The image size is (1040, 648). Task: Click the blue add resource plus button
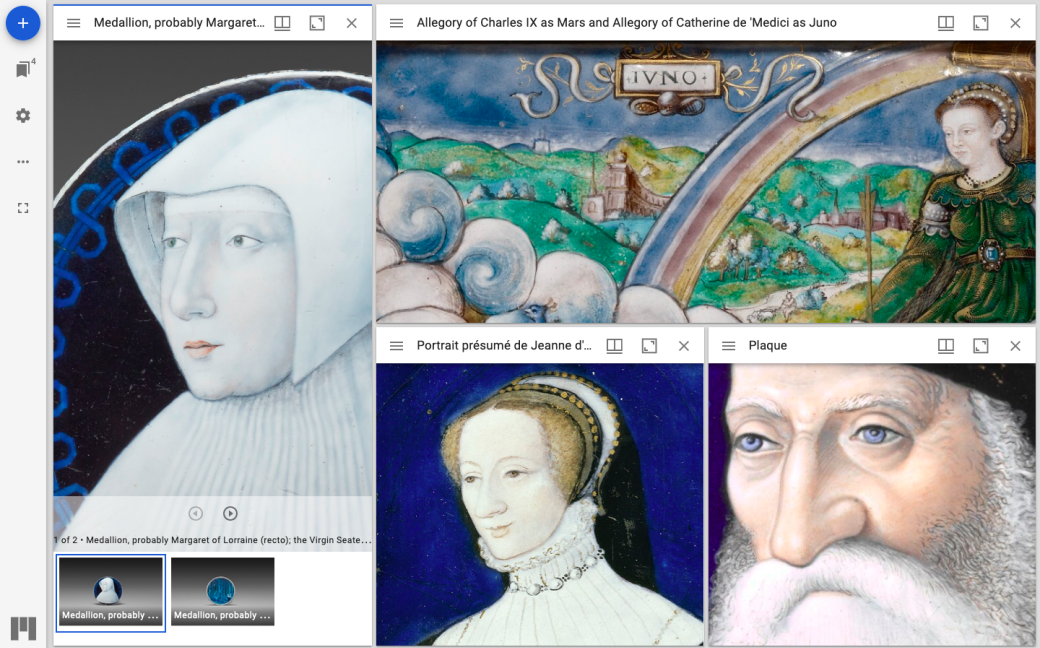[x=23, y=23]
